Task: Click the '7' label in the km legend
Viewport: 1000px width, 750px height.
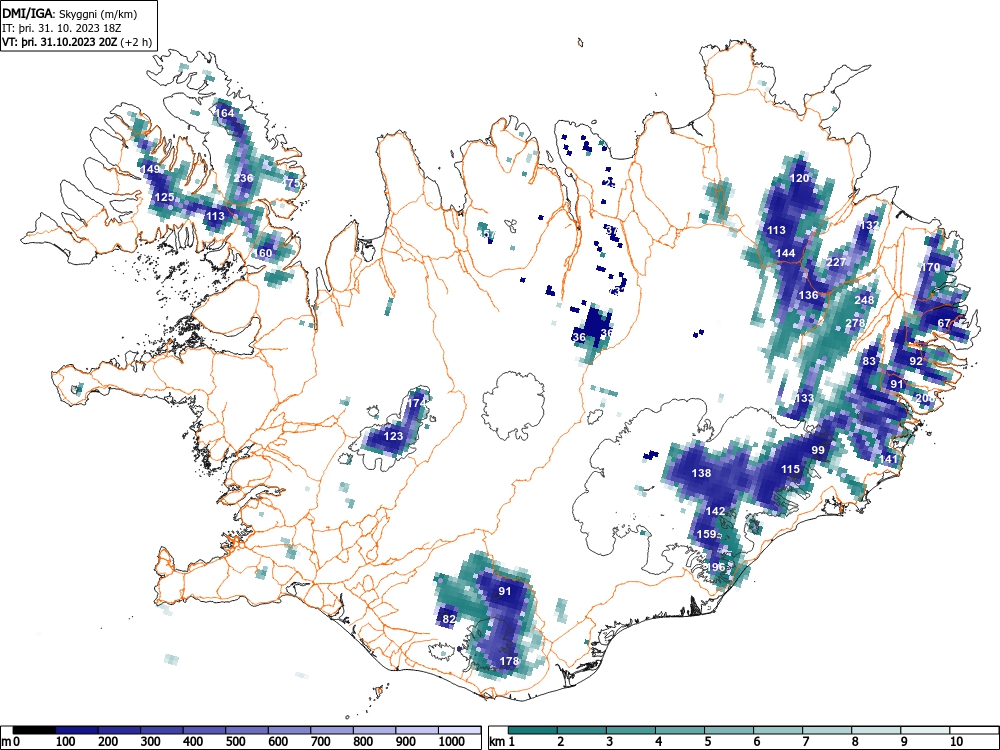Action: tap(805, 742)
